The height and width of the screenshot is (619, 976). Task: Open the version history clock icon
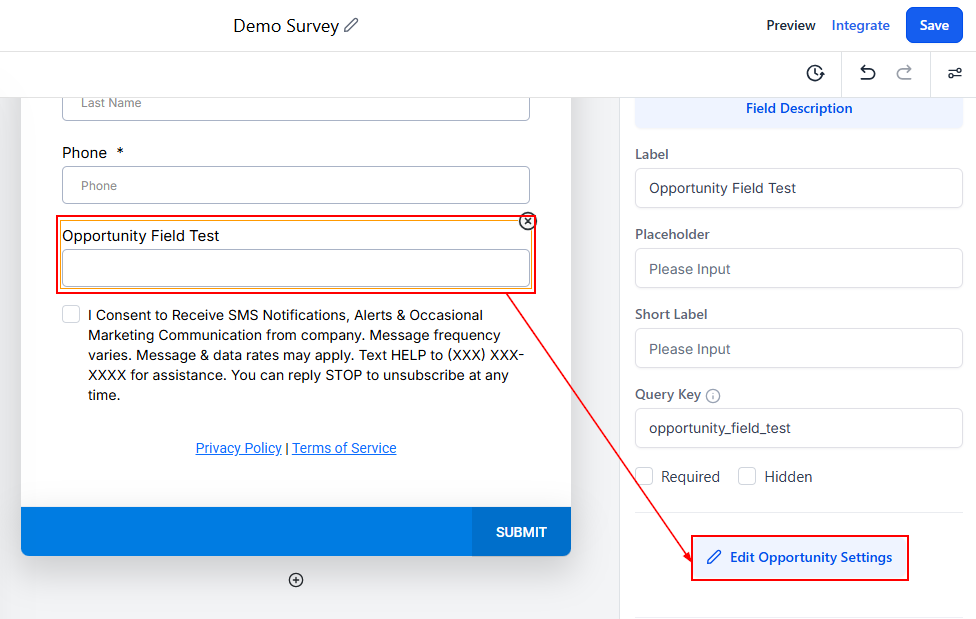(815, 73)
